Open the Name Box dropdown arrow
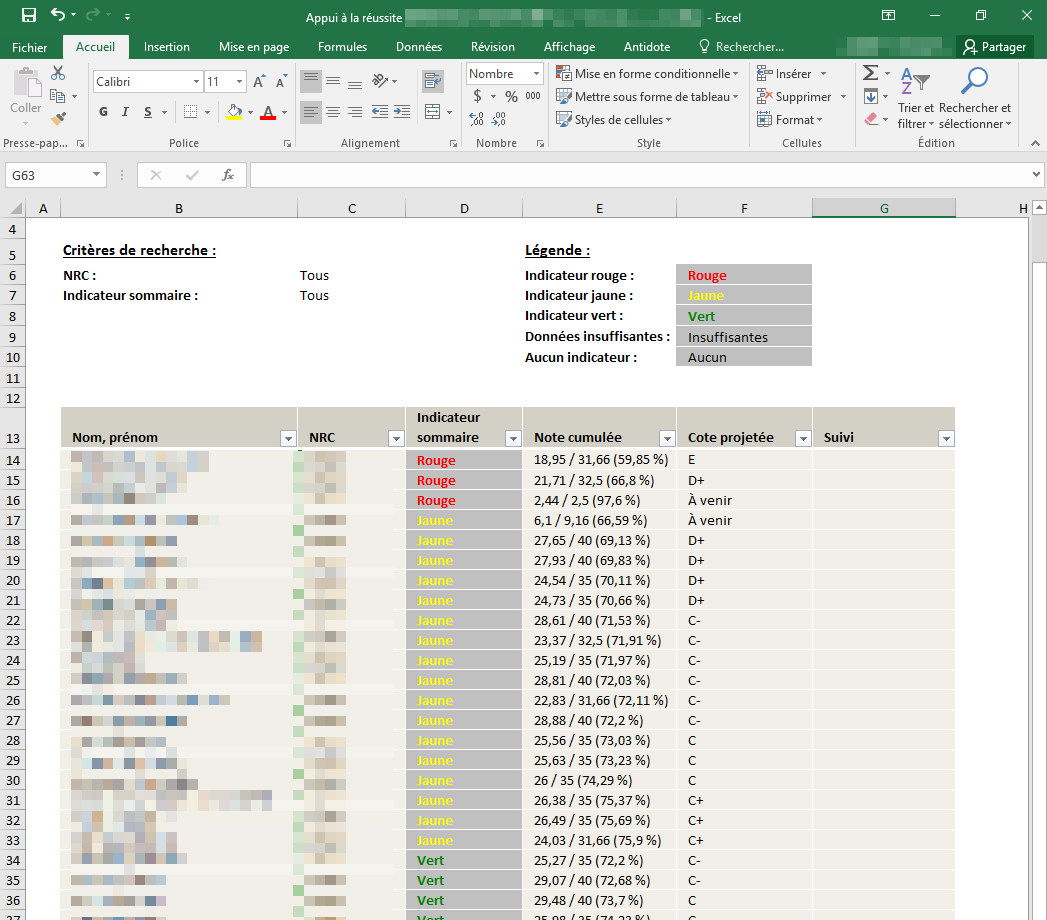 pos(96,175)
